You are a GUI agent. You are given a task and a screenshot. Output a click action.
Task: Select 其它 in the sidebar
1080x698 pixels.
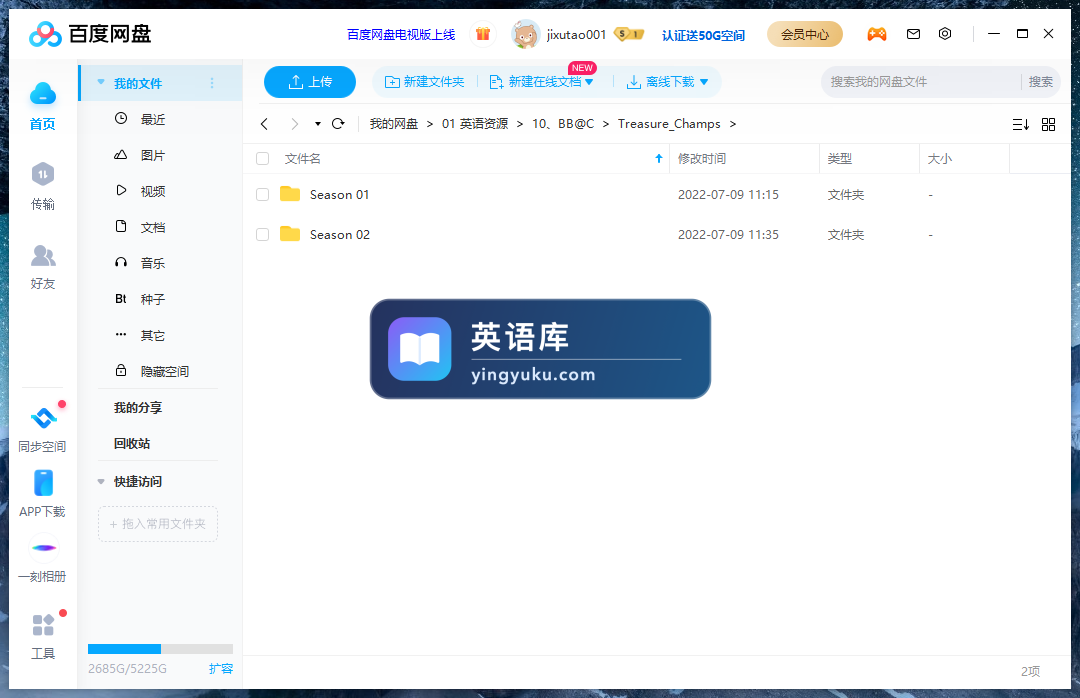(x=153, y=336)
